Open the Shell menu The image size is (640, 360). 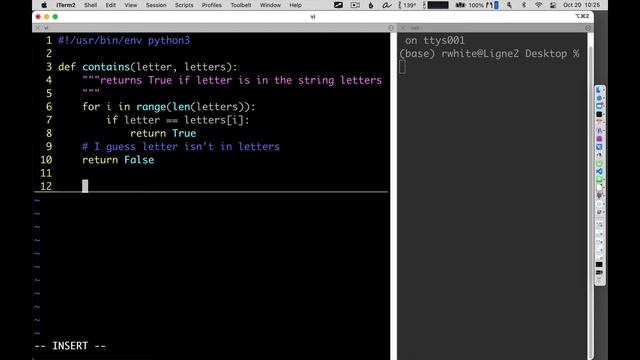90,5
